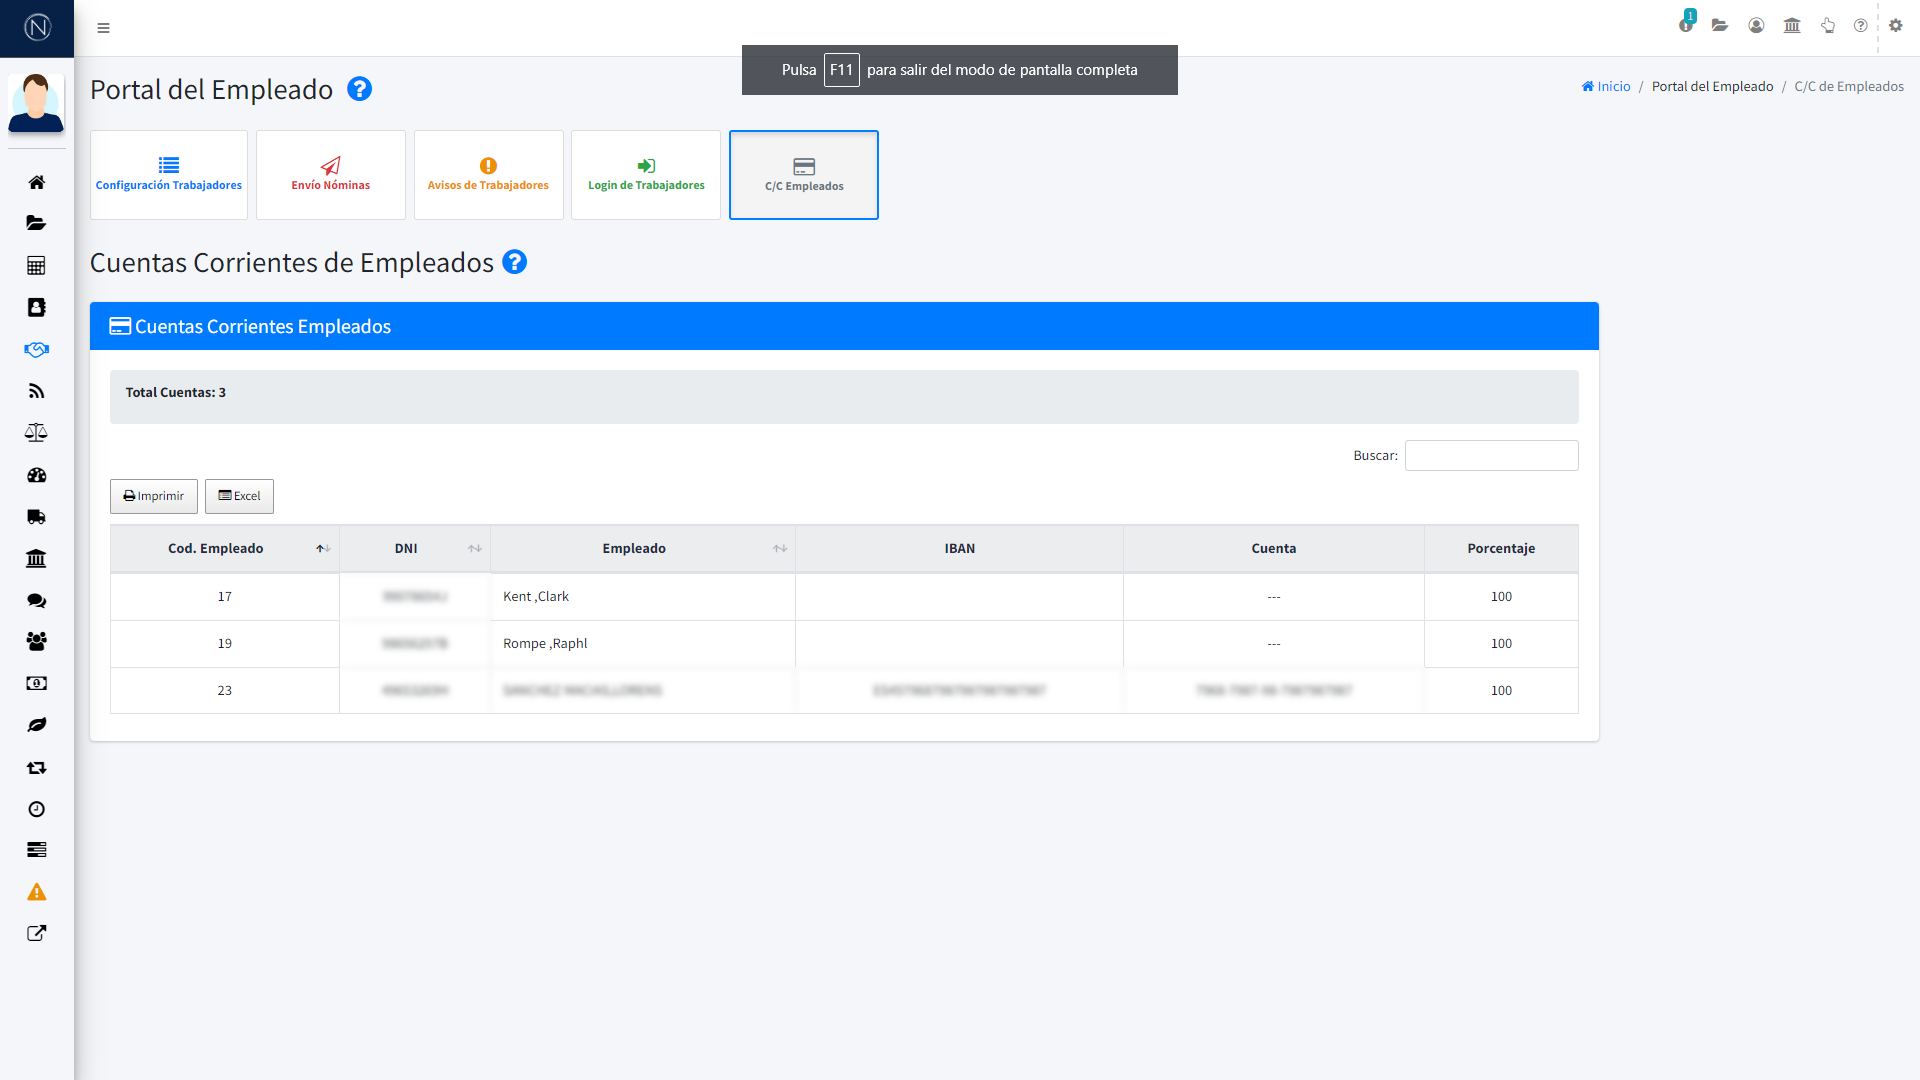Screen dimensions: 1920x1080
Task: Click the settings gear icon top right
Action: (x=1895, y=26)
